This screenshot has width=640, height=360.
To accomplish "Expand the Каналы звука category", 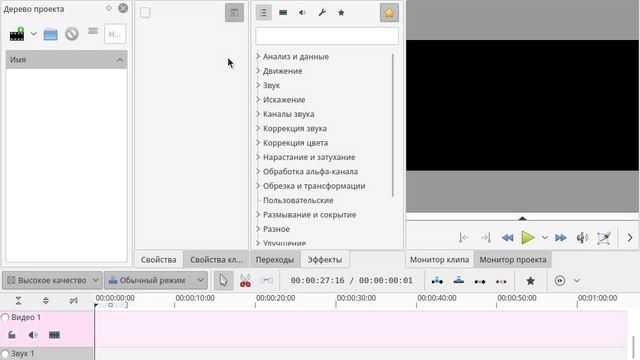I will (258, 114).
